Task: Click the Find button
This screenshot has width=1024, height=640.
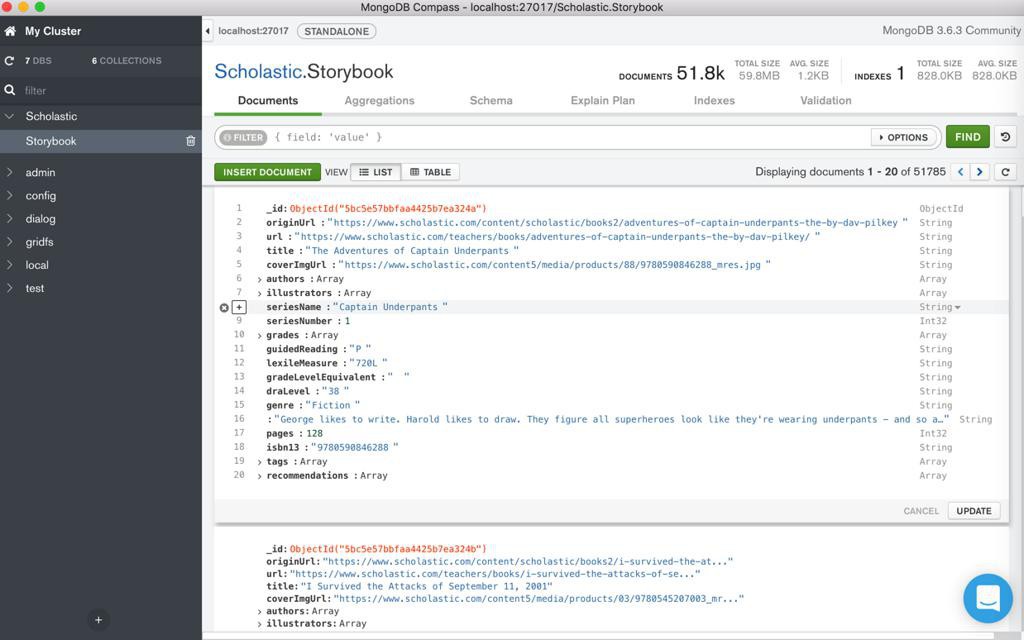Action: (x=968, y=137)
